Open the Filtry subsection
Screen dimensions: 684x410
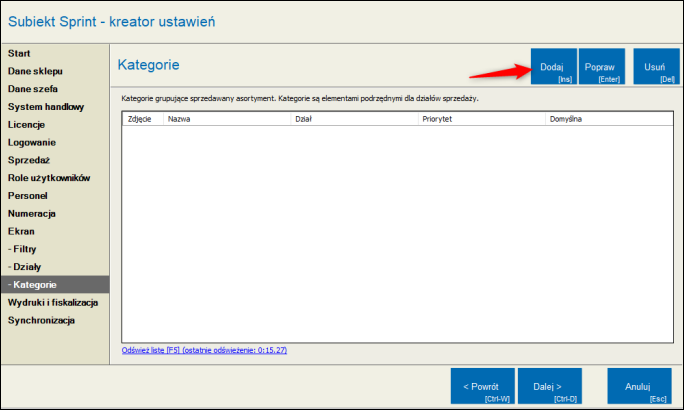(x=55, y=249)
